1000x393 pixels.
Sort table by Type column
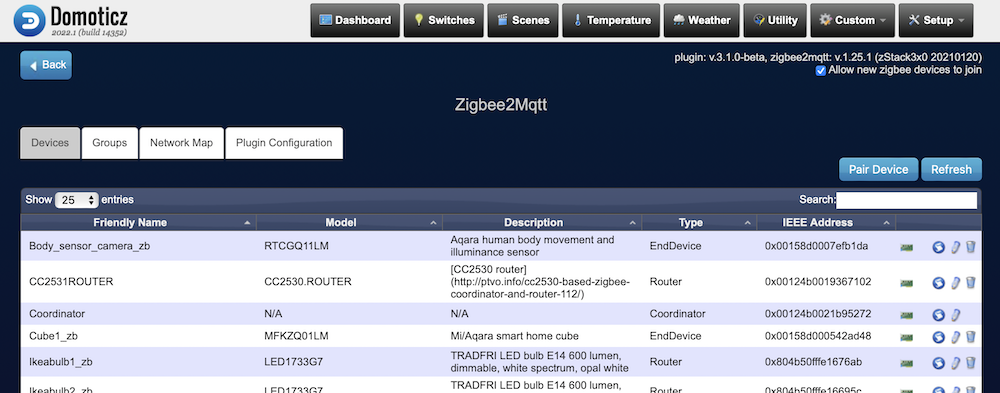699,223
